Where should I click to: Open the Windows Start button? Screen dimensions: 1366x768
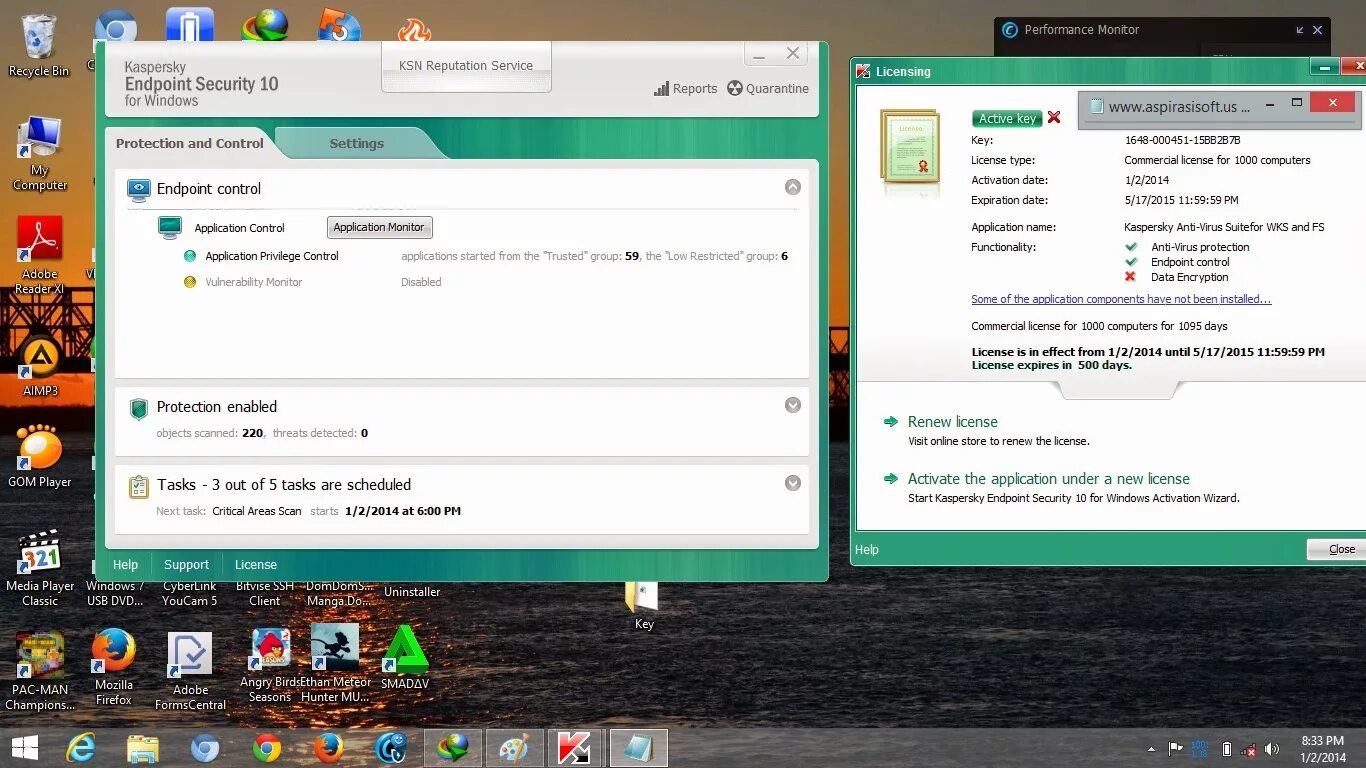point(24,748)
